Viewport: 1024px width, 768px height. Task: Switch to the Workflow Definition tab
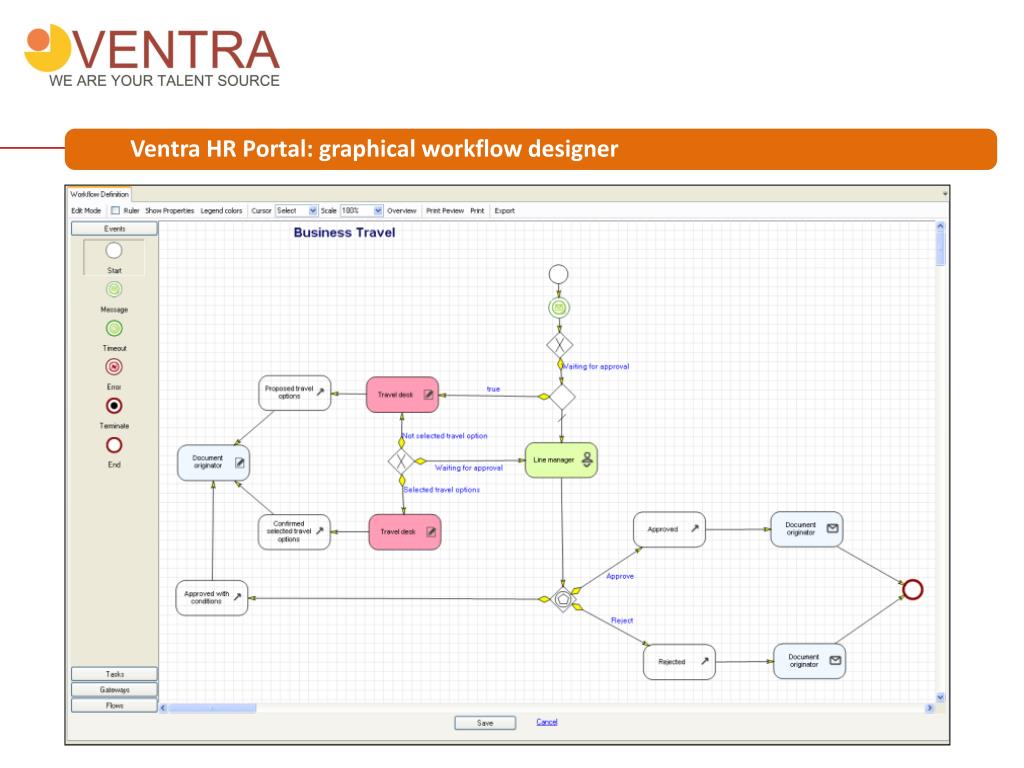(x=99, y=194)
